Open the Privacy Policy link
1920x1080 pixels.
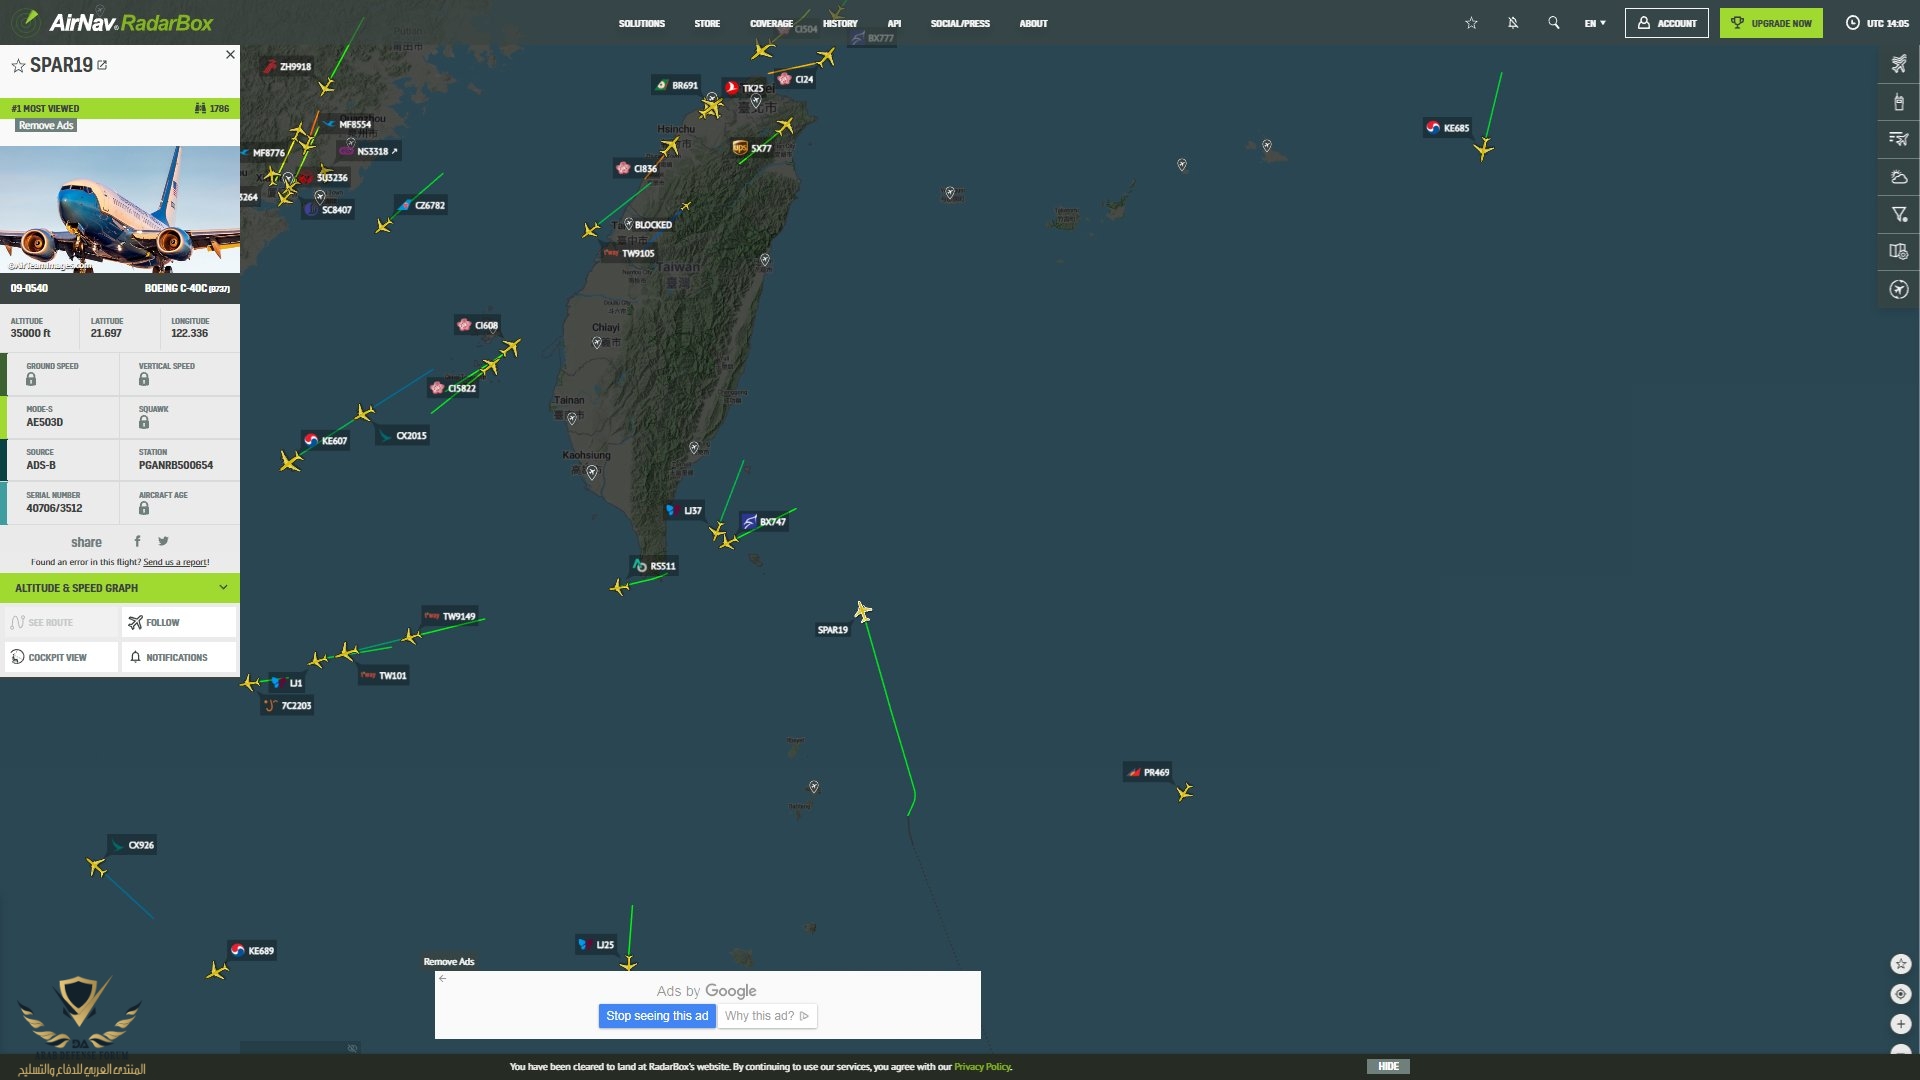click(x=982, y=1067)
